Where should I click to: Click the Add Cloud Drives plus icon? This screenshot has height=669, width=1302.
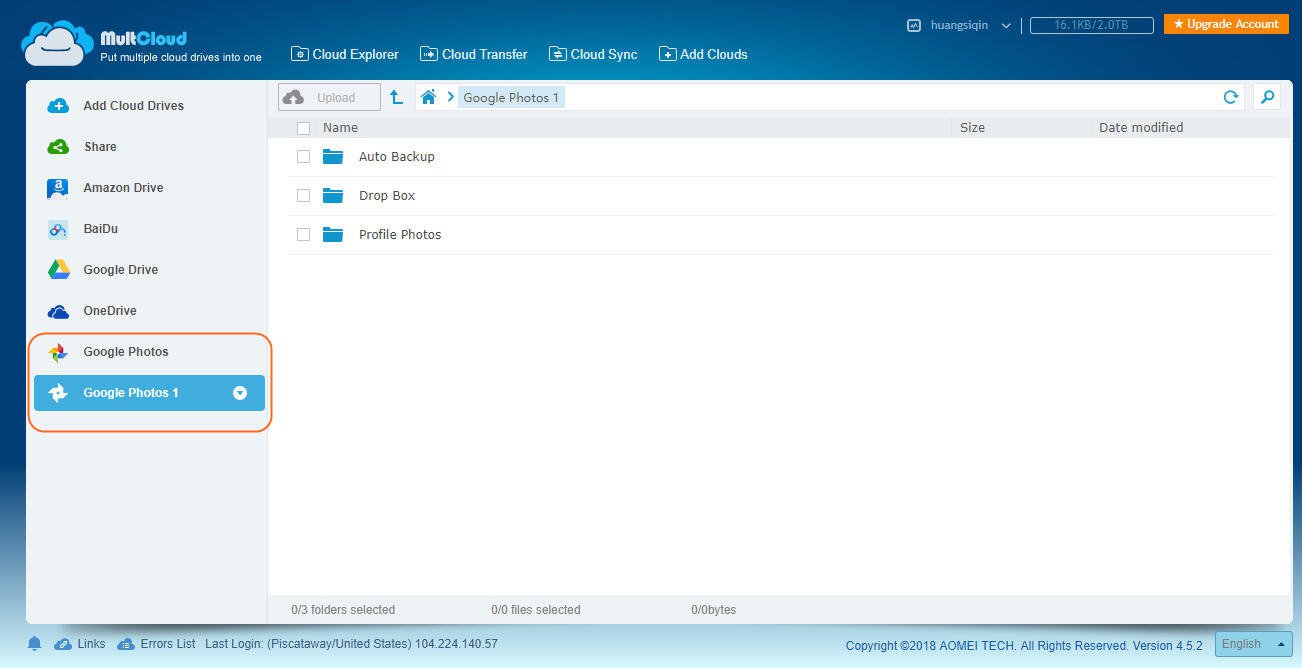(x=58, y=105)
